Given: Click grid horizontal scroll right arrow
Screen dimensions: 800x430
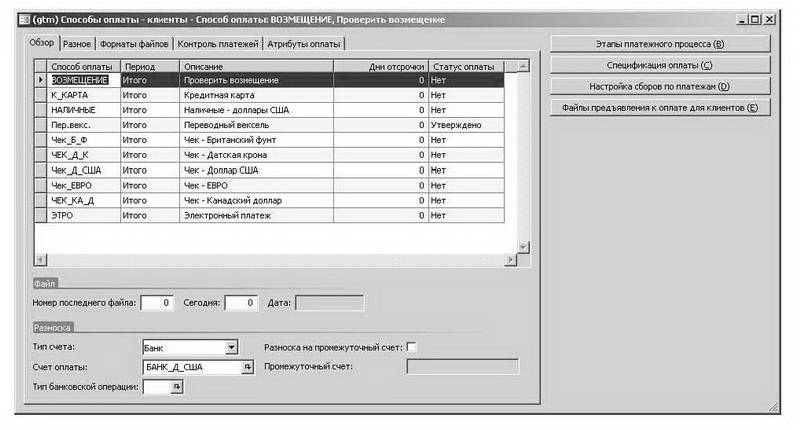Looking at the screenshot, I should [x=510, y=259].
